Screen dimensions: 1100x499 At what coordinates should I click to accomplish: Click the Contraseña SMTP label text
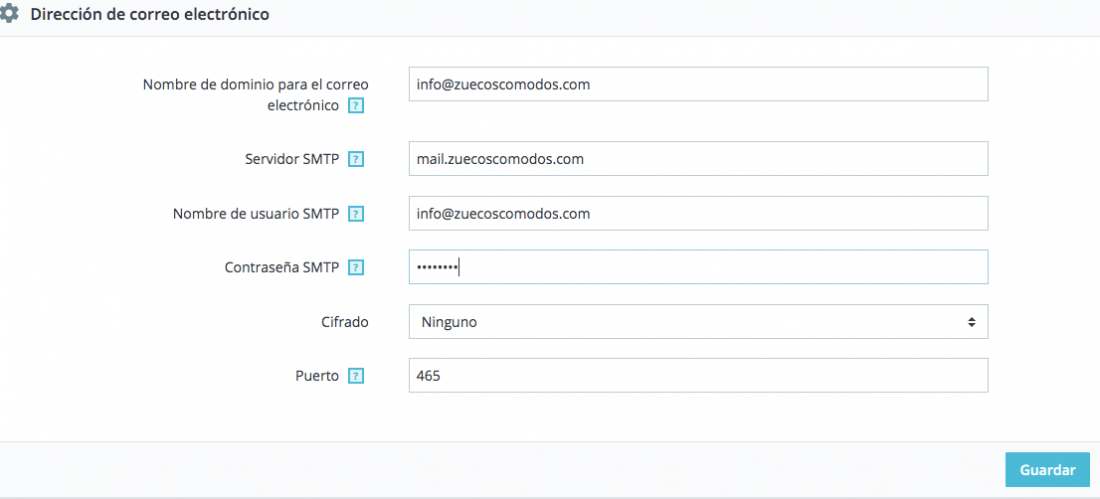[x=282, y=267]
